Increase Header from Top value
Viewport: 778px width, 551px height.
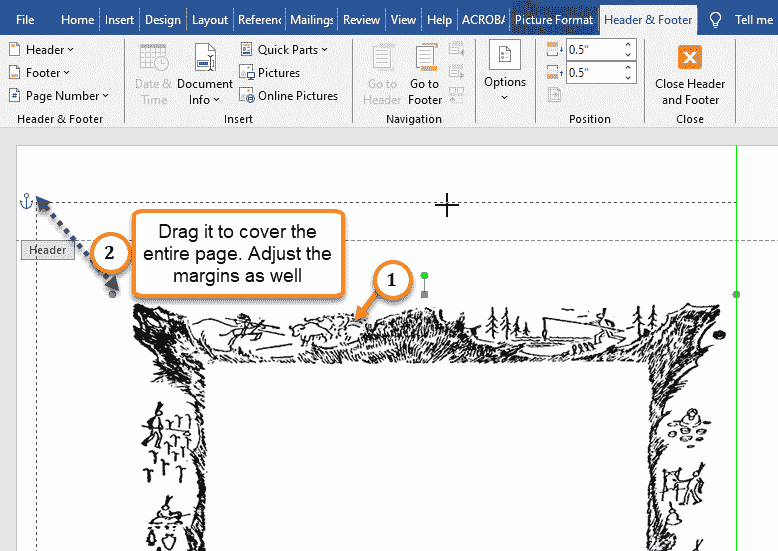click(x=628, y=45)
